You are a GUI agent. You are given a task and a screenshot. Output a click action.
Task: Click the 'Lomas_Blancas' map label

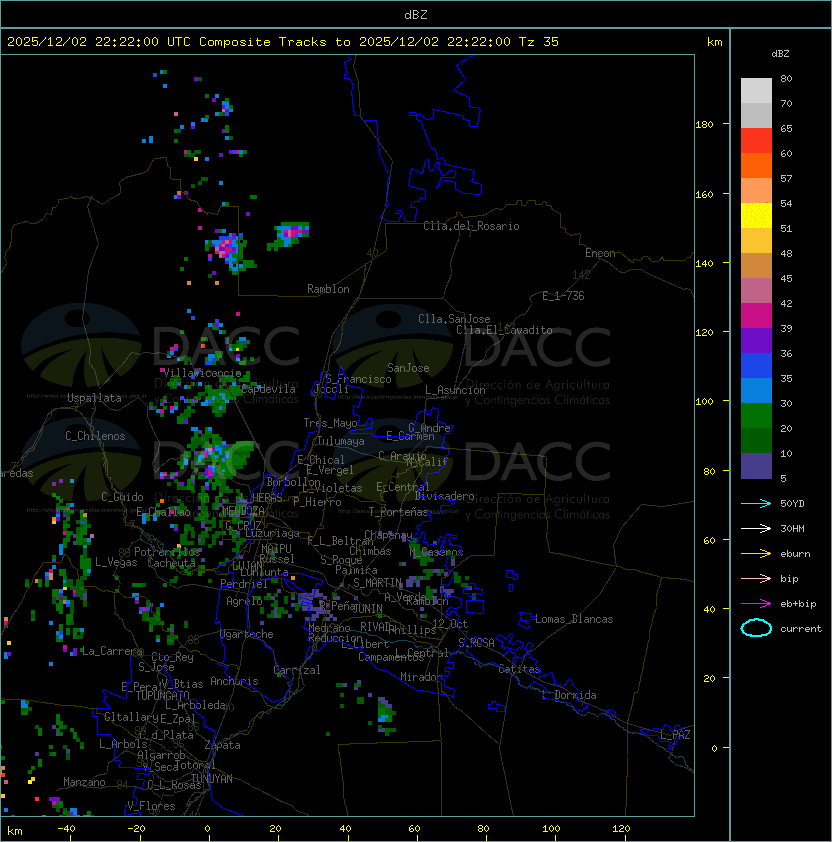tap(574, 619)
